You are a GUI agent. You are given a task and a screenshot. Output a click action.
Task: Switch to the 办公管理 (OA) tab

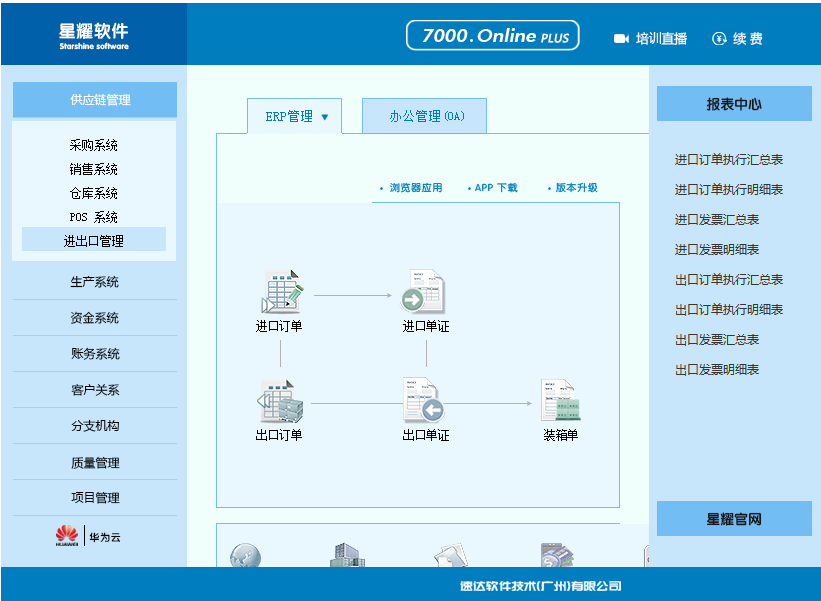pyautogui.click(x=425, y=116)
